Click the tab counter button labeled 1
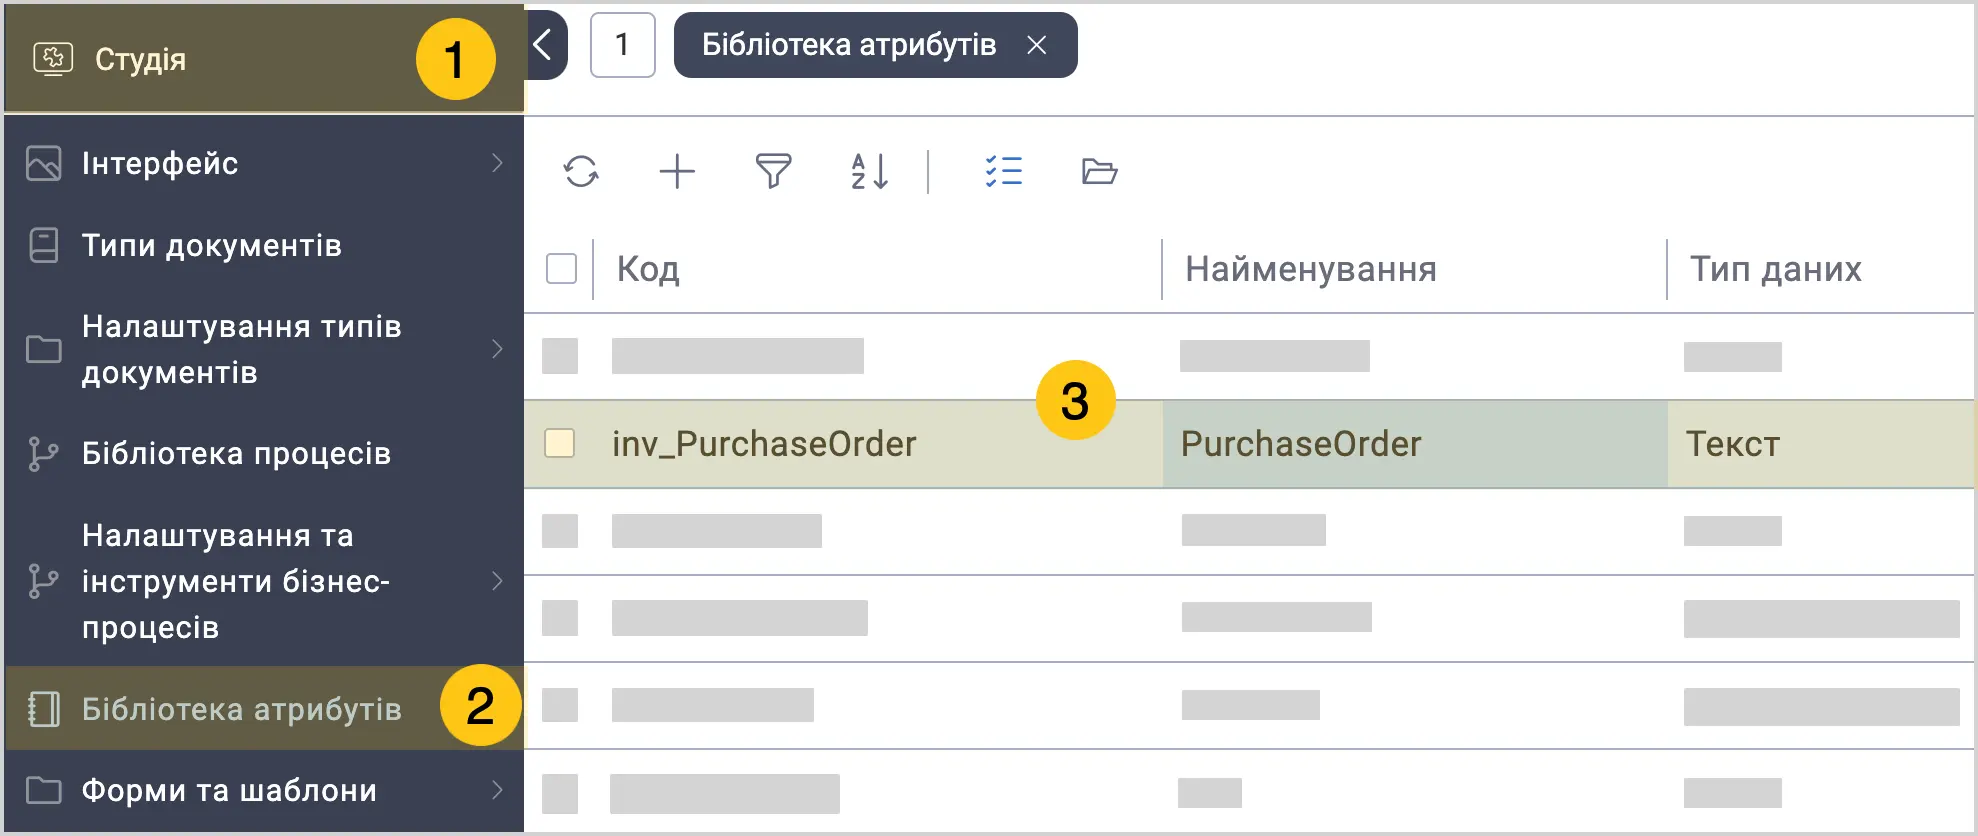The width and height of the screenshot is (1978, 836). click(x=622, y=45)
